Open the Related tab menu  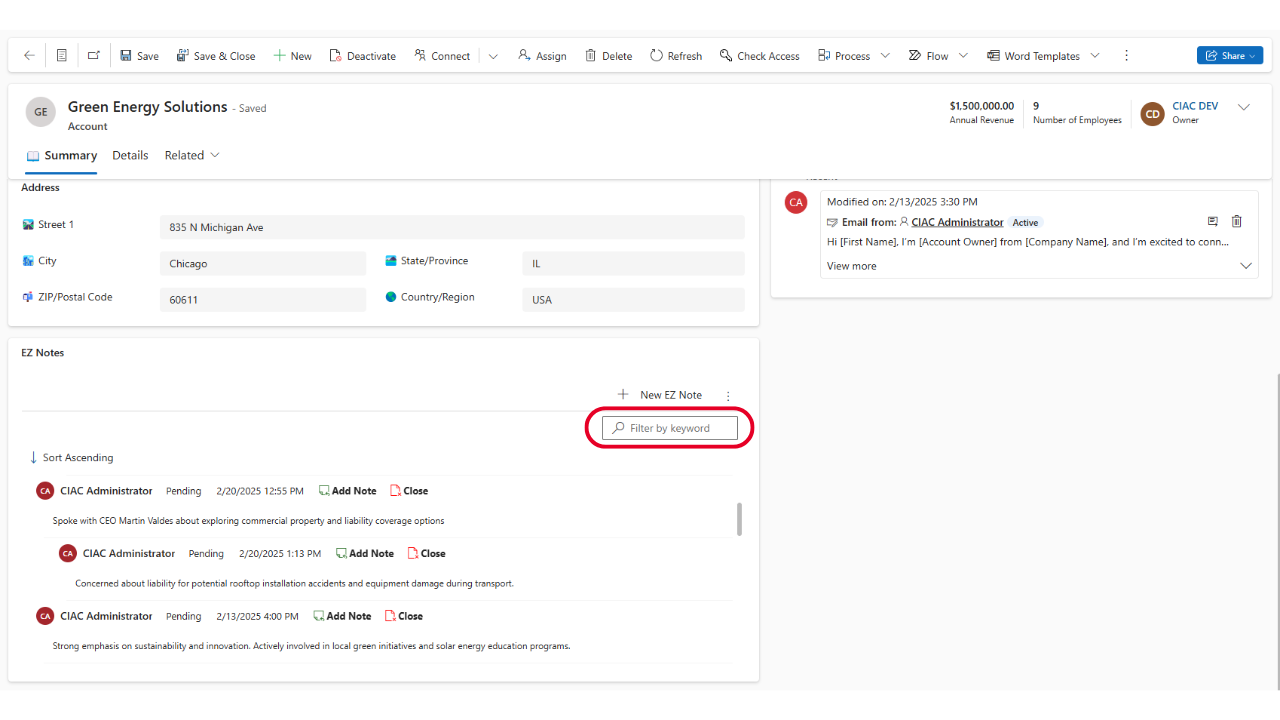192,155
